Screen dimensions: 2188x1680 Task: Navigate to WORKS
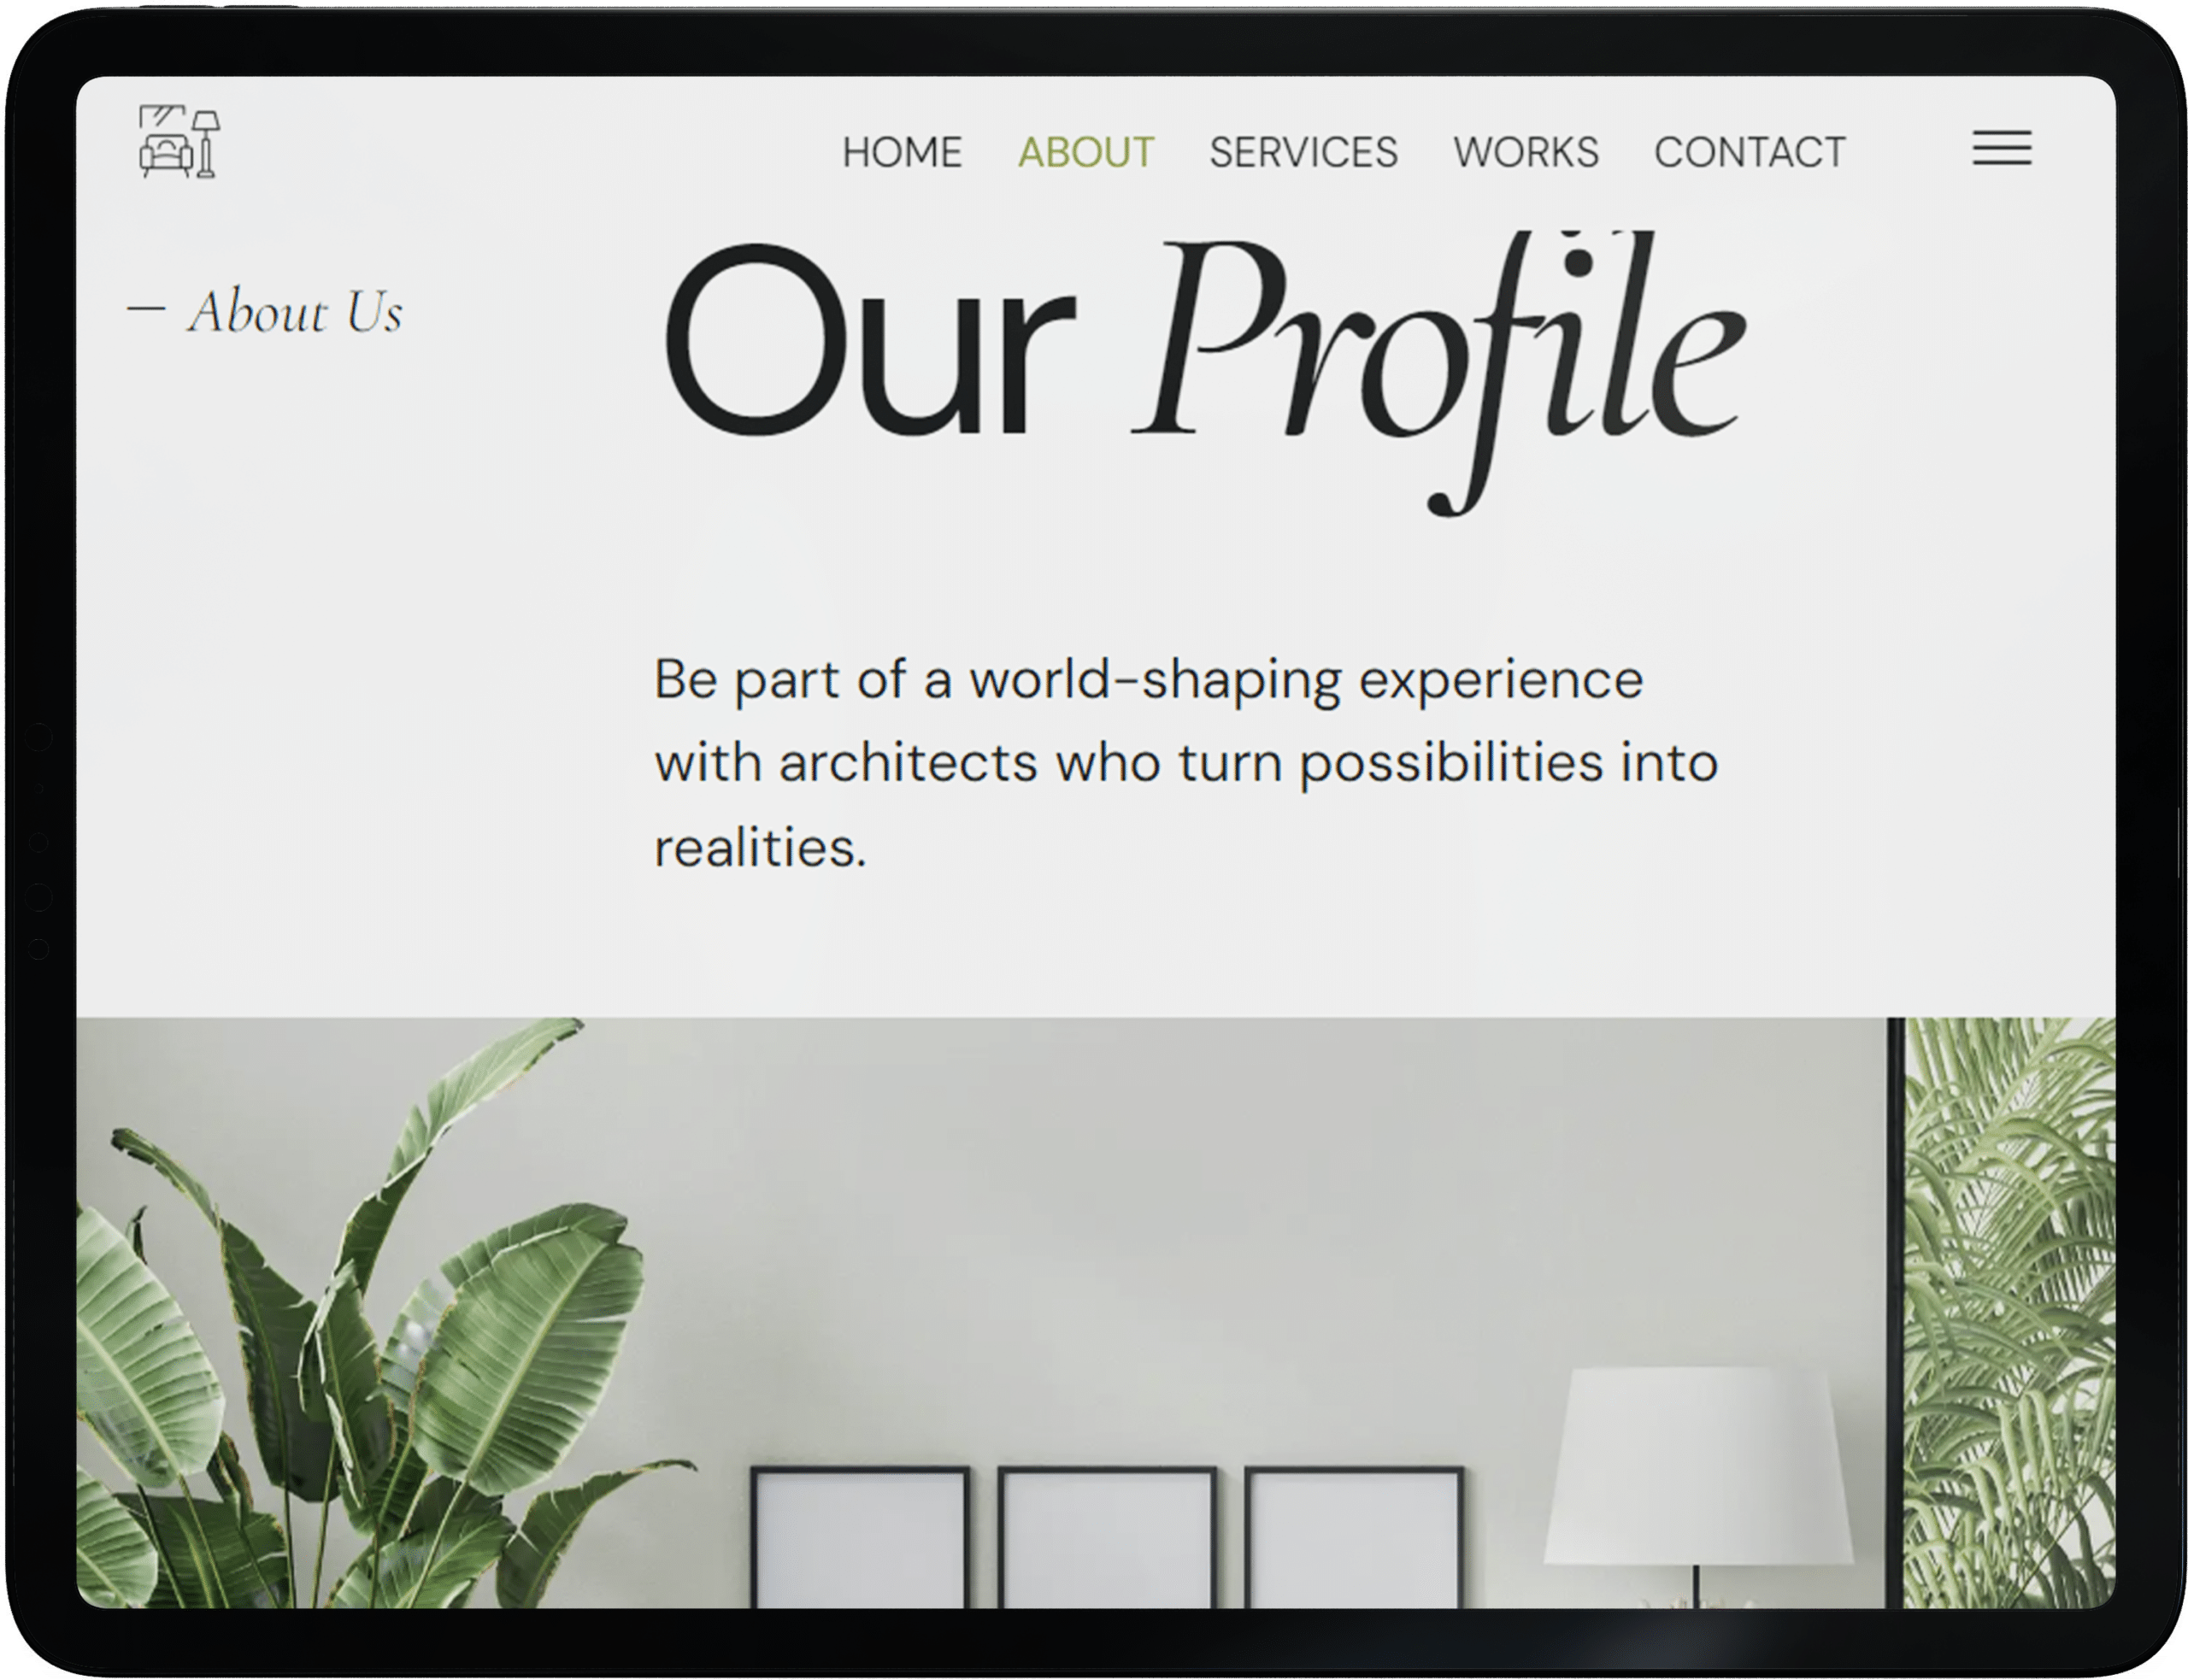tap(1525, 152)
